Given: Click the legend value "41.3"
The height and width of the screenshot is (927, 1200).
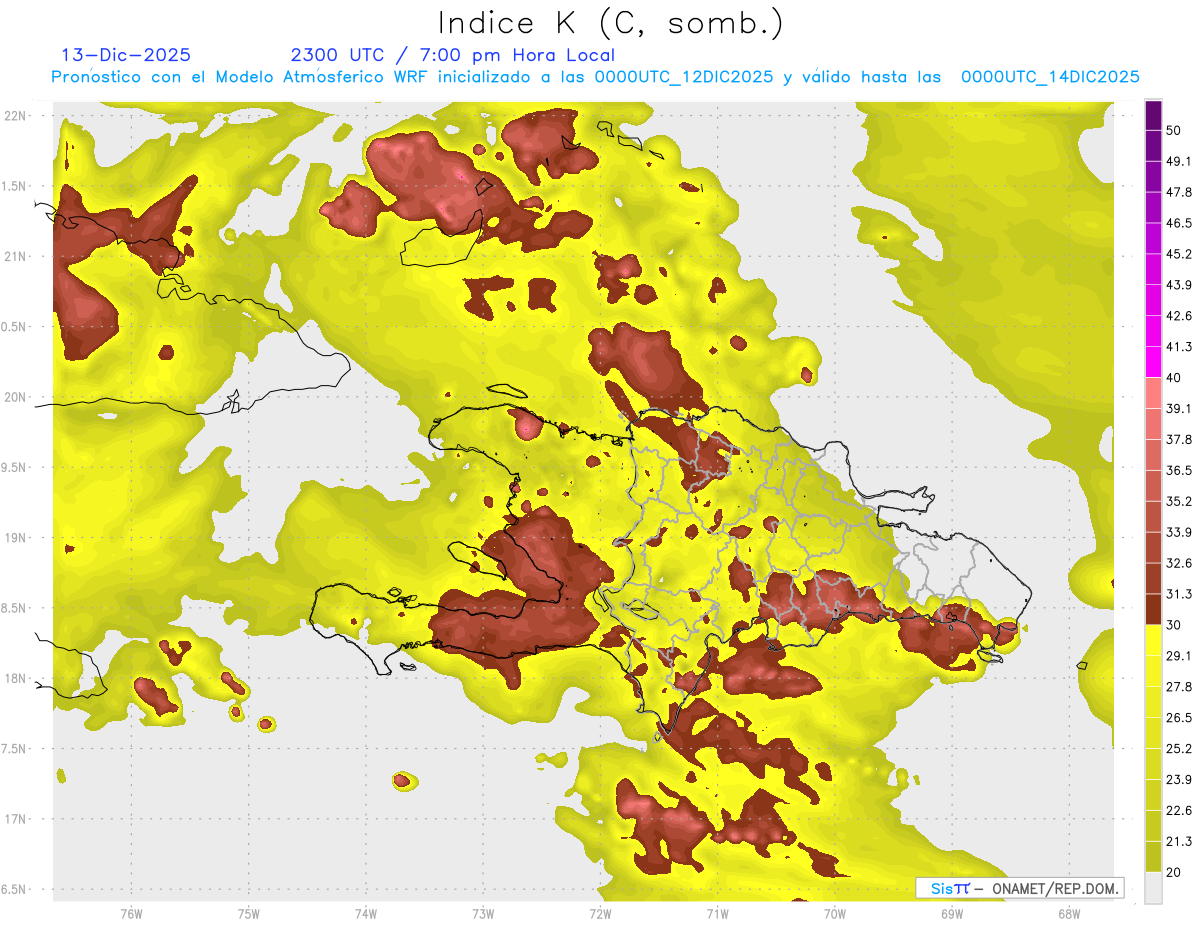Looking at the screenshot, I should pyautogui.click(x=1179, y=347).
